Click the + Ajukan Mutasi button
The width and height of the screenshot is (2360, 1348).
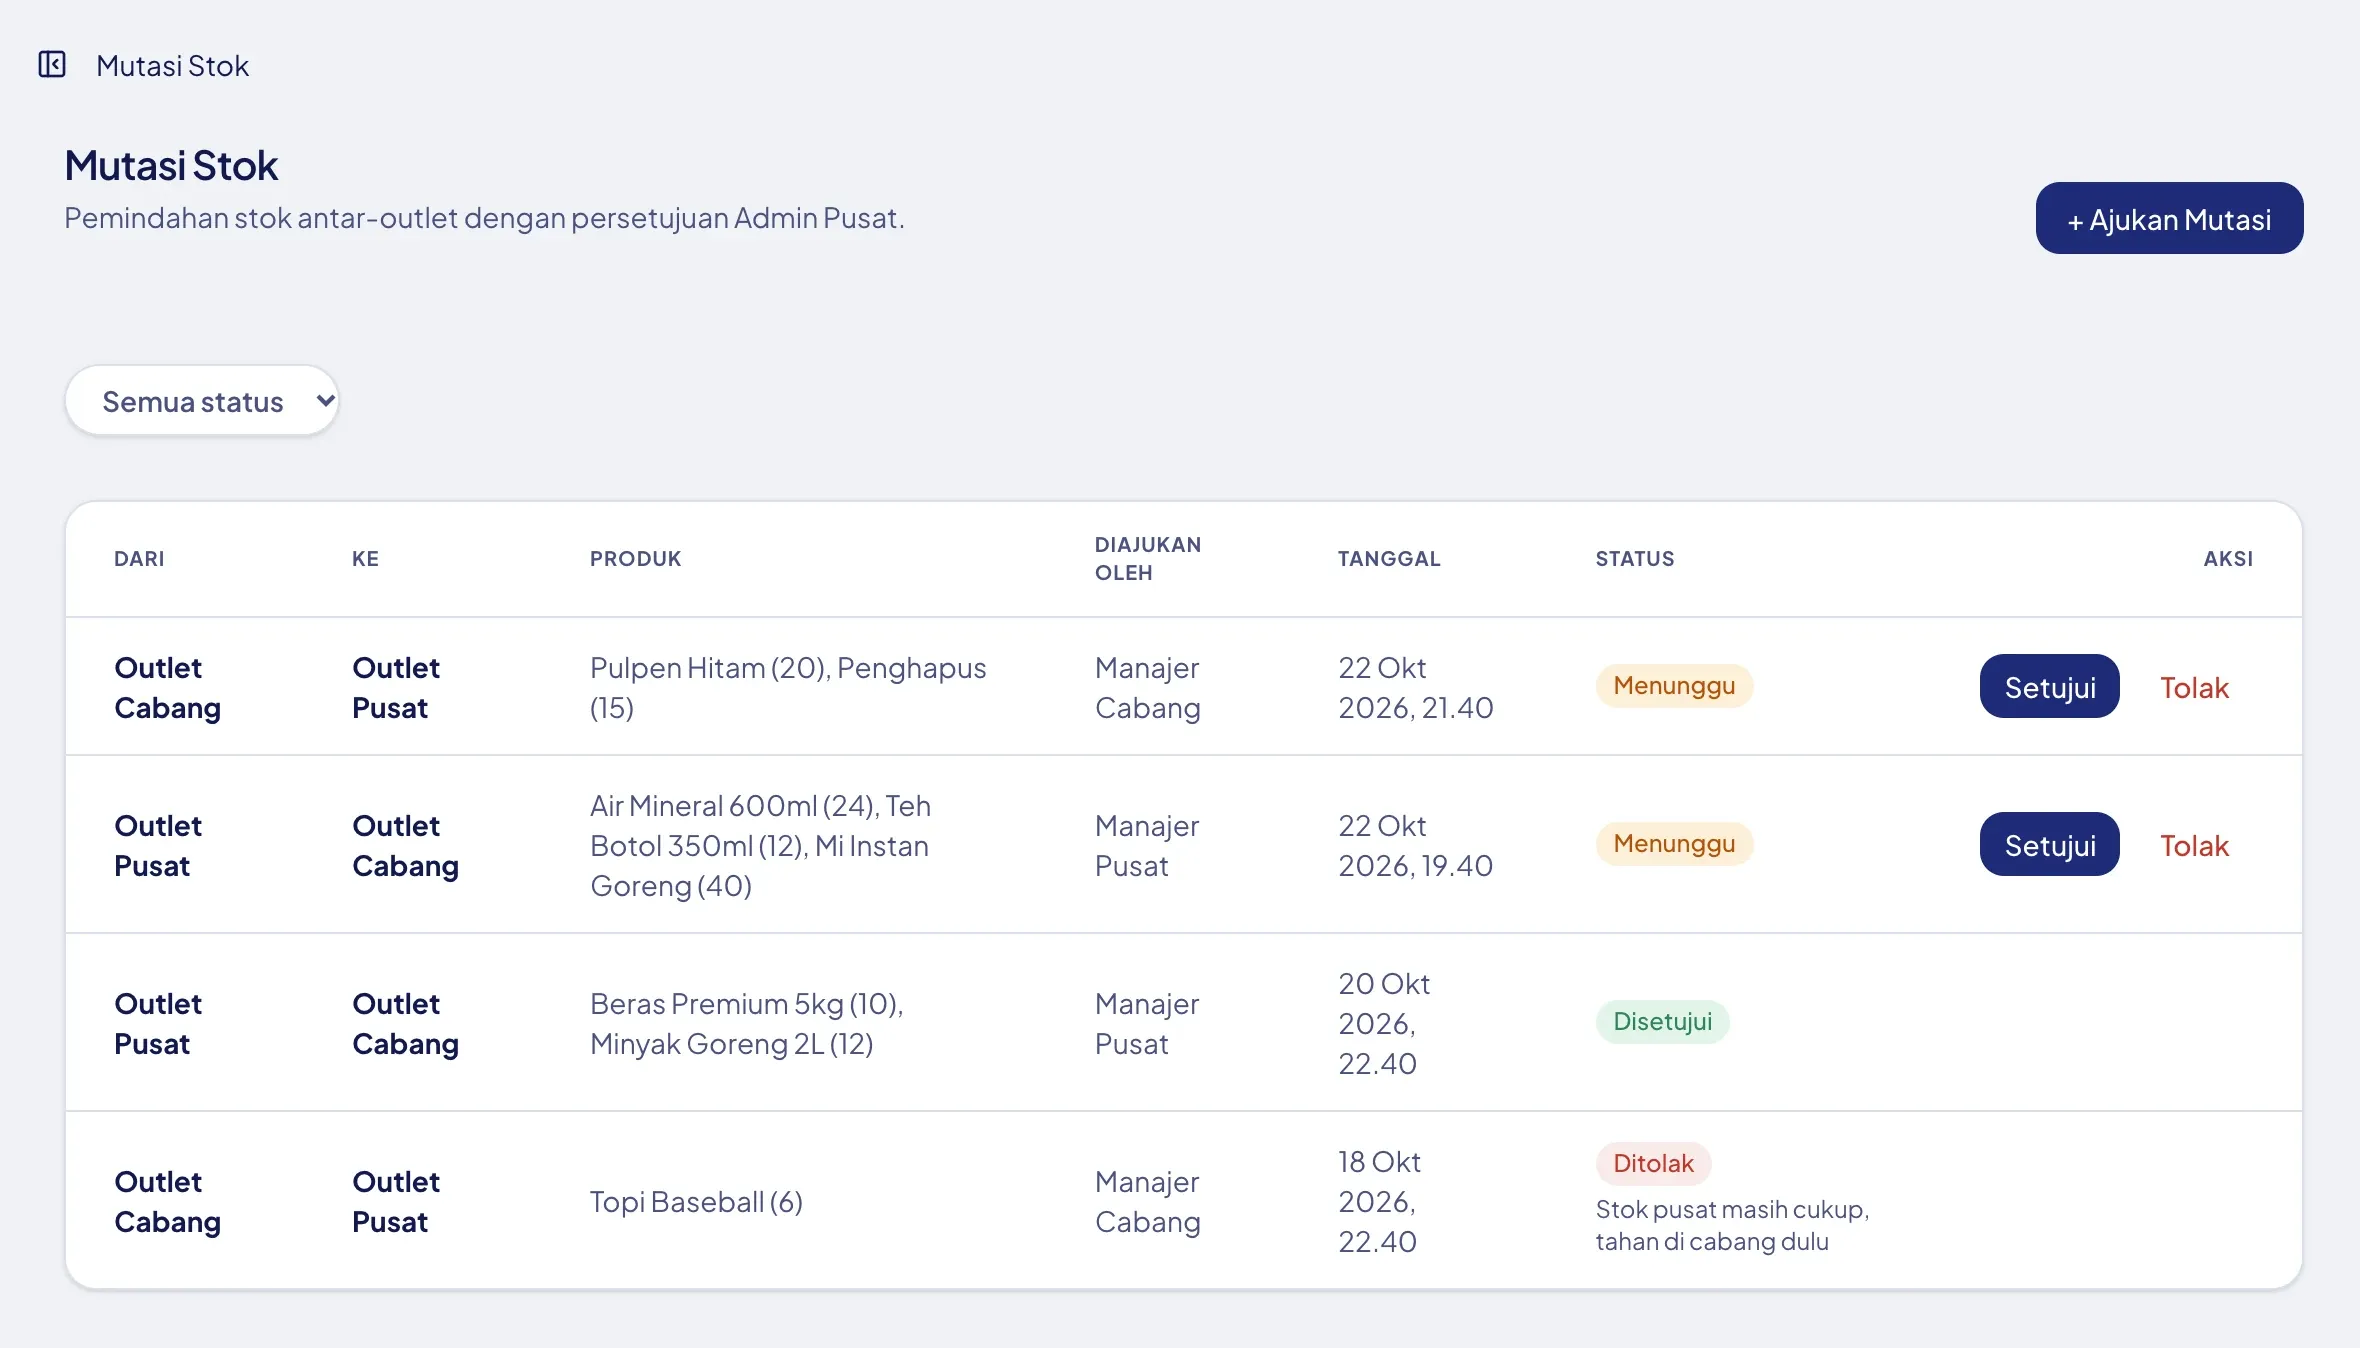2169,218
